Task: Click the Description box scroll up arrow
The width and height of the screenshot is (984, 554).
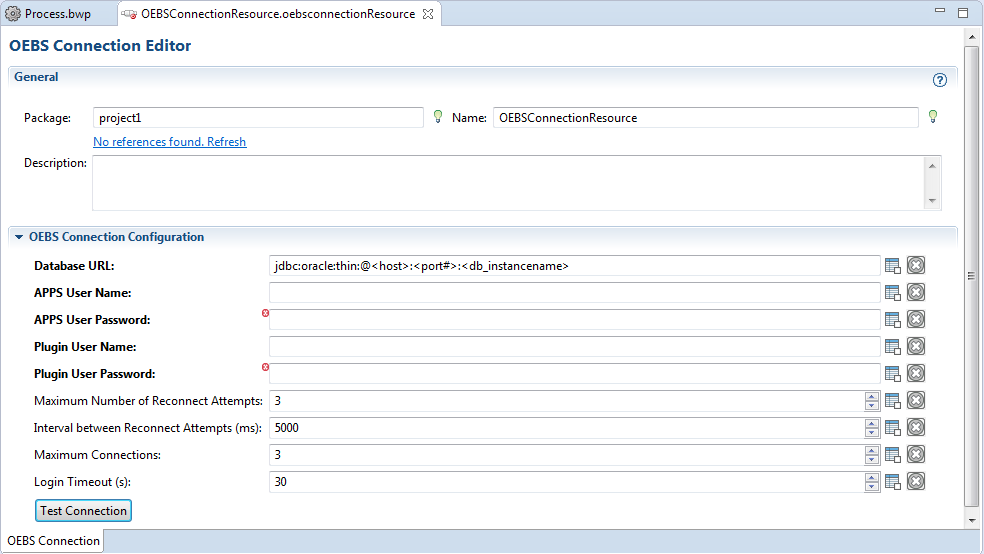Action: coord(932,166)
